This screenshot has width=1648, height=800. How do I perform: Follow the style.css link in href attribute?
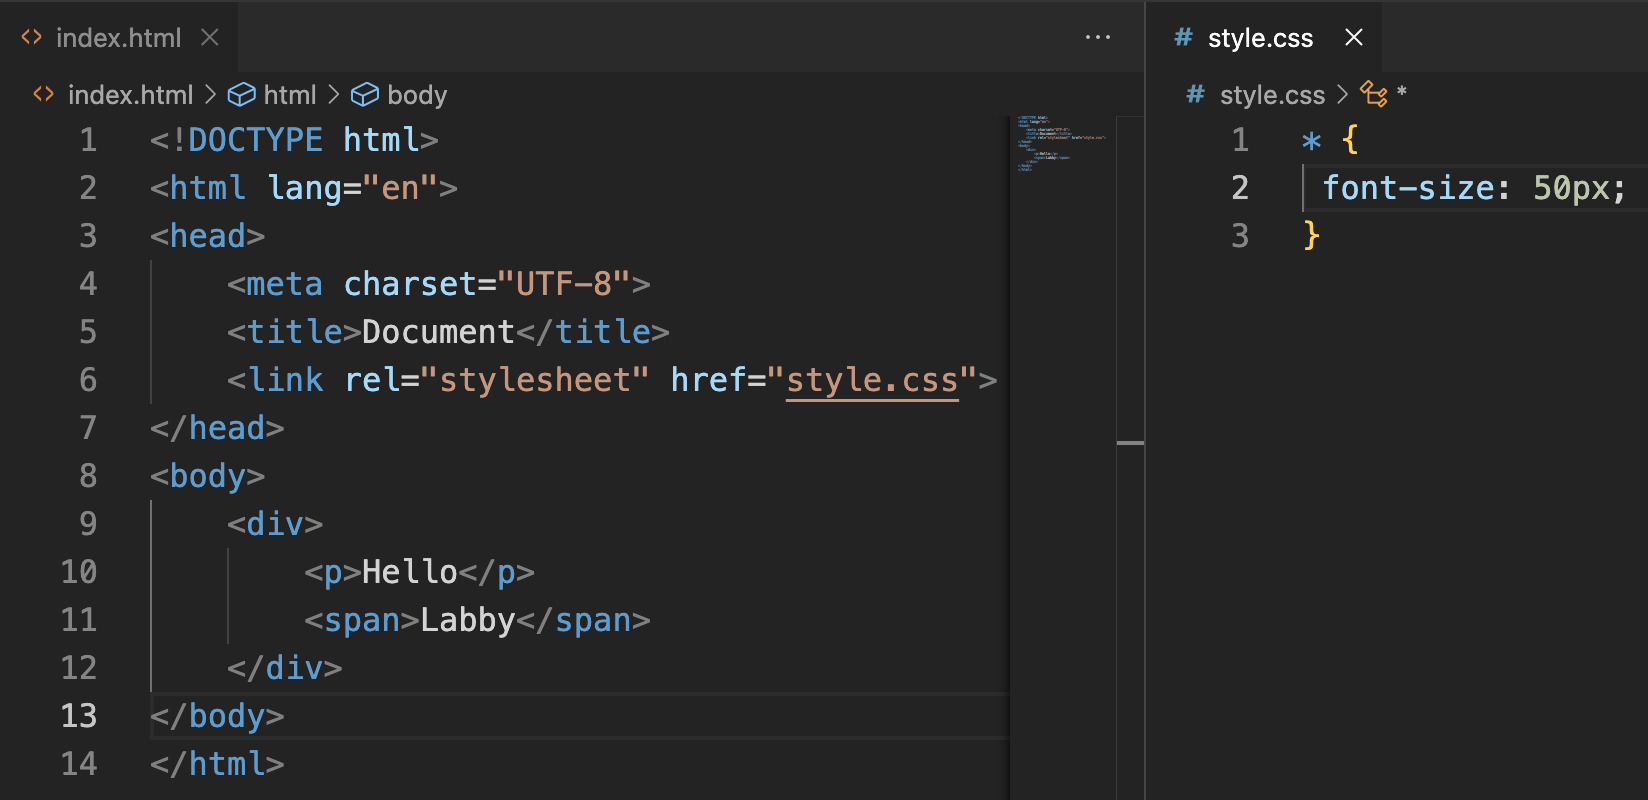pyautogui.click(x=871, y=380)
